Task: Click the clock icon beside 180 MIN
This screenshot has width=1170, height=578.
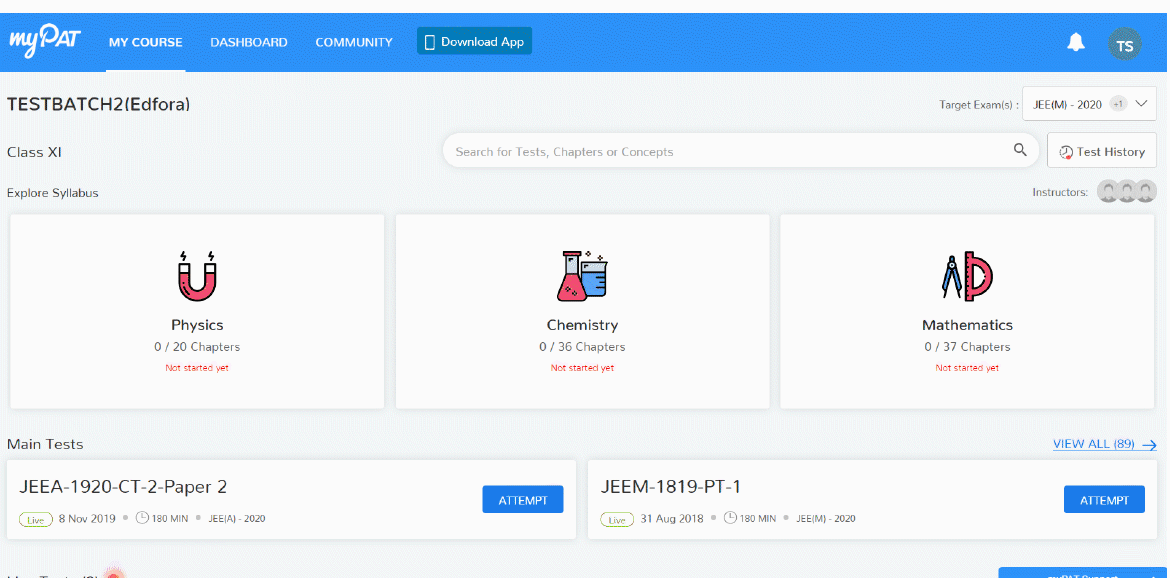Action: (143, 518)
